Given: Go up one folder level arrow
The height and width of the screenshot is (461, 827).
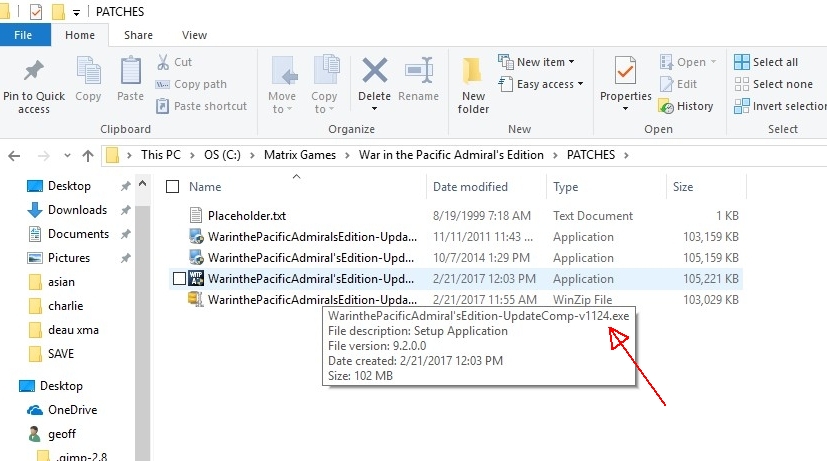Looking at the screenshot, I should click(88, 156).
